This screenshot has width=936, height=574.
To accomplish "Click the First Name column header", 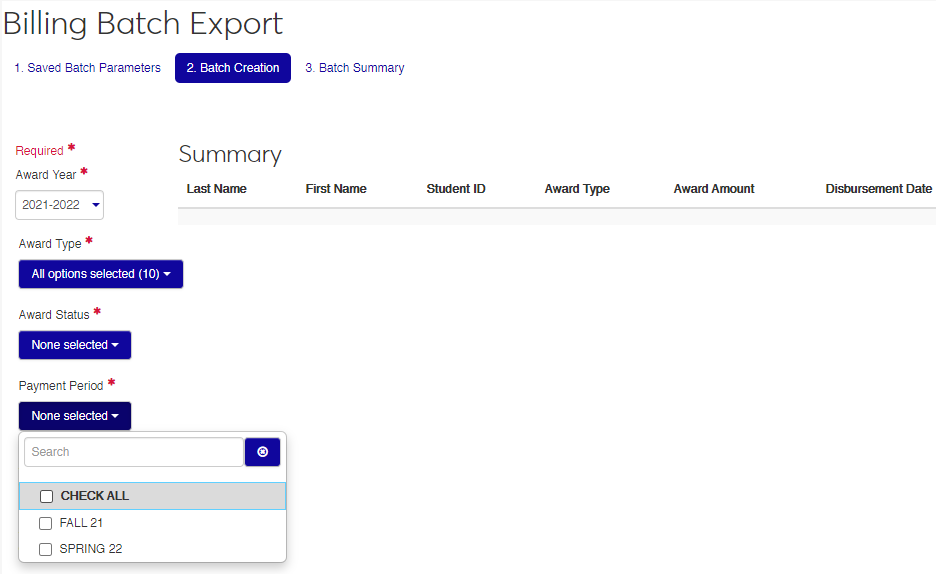I will [x=336, y=189].
